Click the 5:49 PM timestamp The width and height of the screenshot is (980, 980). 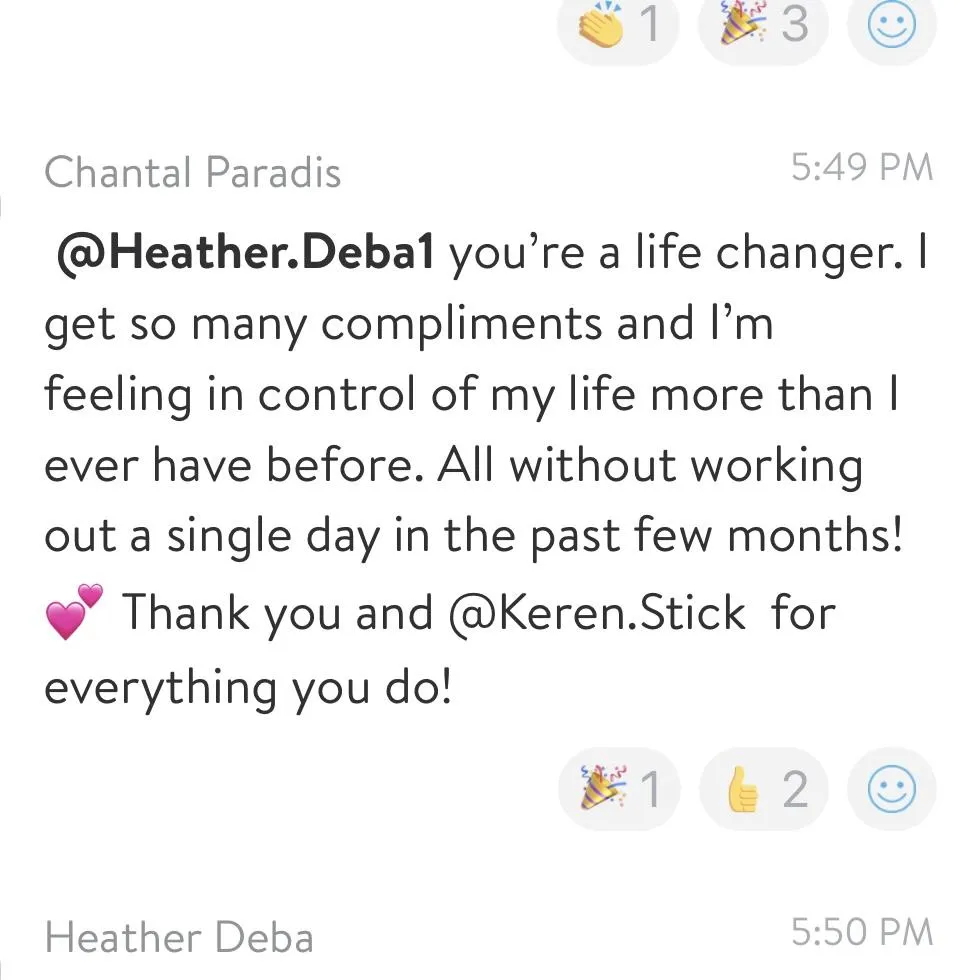tap(861, 168)
